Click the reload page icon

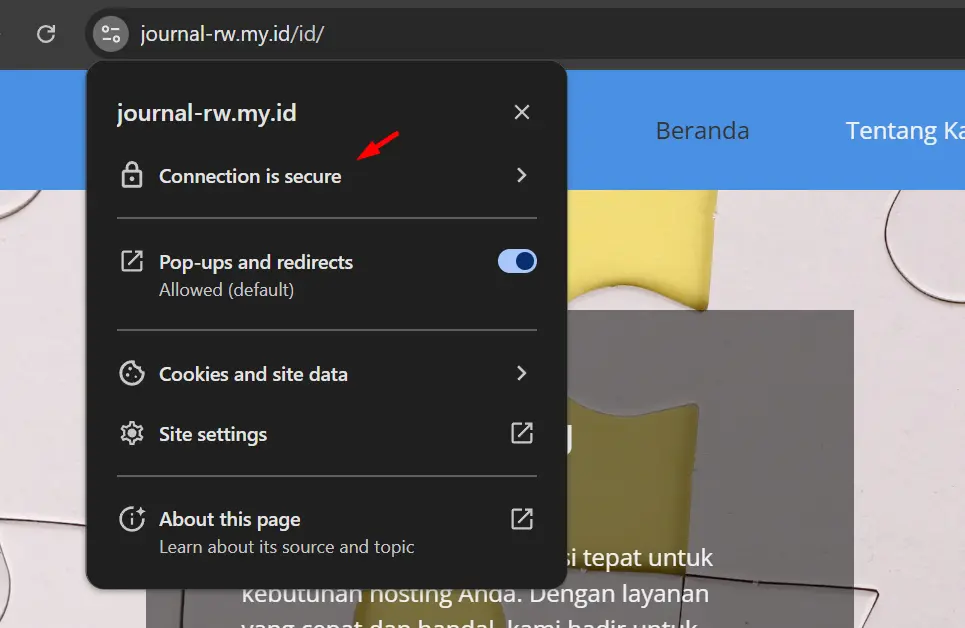click(45, 34)
